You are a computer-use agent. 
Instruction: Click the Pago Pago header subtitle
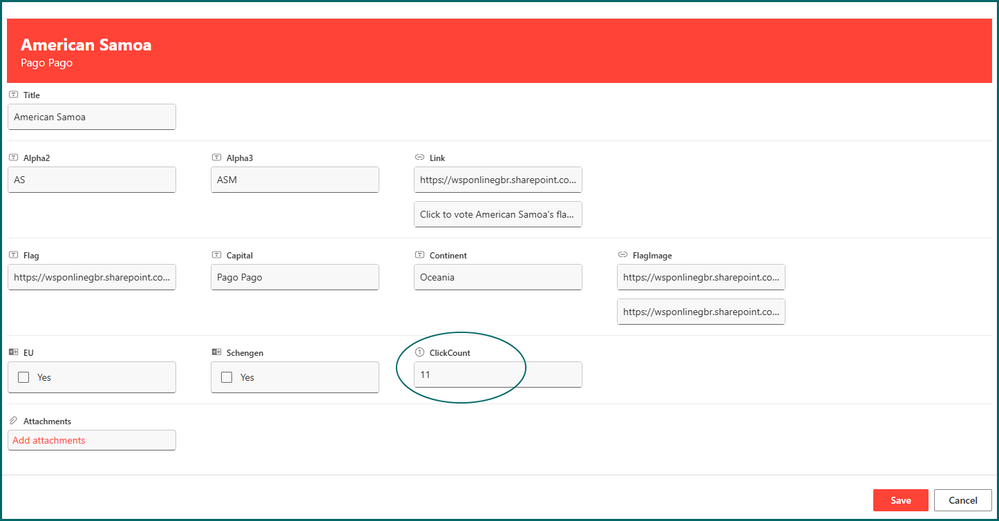point(47,63)
